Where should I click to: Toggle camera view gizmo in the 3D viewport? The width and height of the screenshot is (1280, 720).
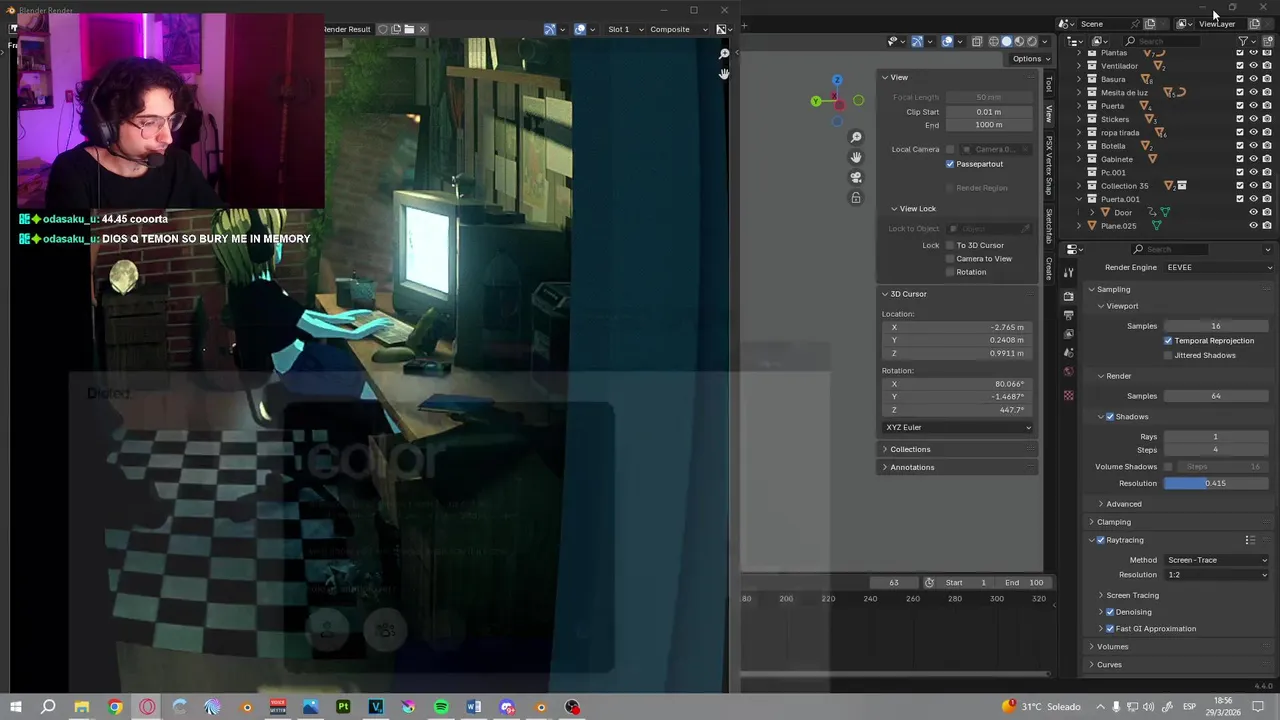[x=856, y=177]
